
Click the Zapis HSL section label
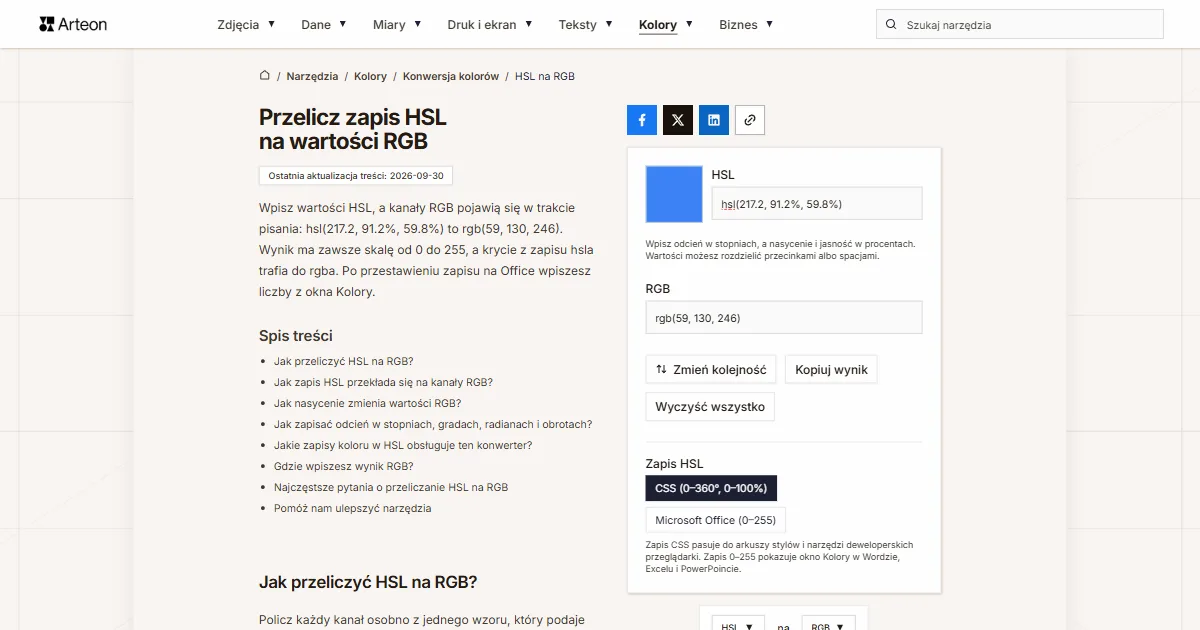click(675, 464)
